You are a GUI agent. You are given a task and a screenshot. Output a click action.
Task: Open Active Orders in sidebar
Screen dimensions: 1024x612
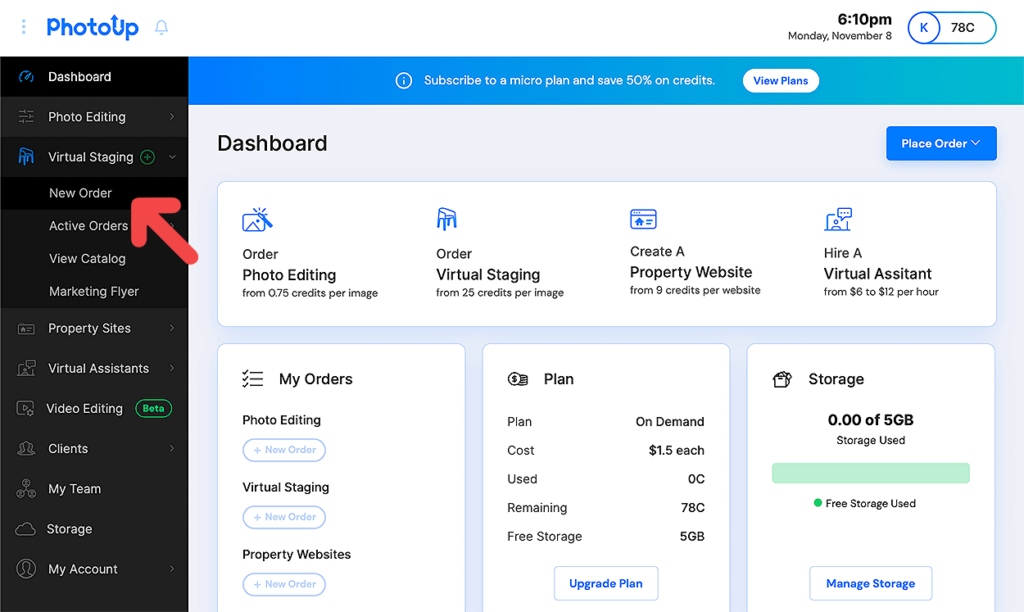coord(88,226)
